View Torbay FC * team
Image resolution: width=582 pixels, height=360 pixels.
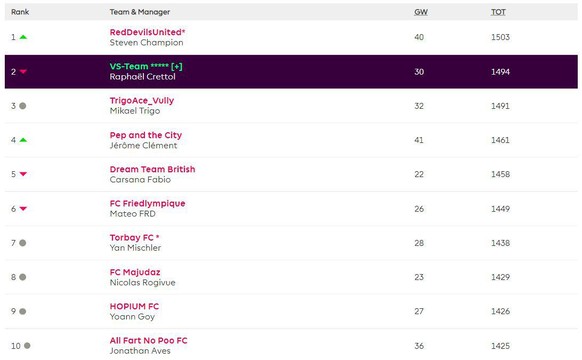(134, 238)
